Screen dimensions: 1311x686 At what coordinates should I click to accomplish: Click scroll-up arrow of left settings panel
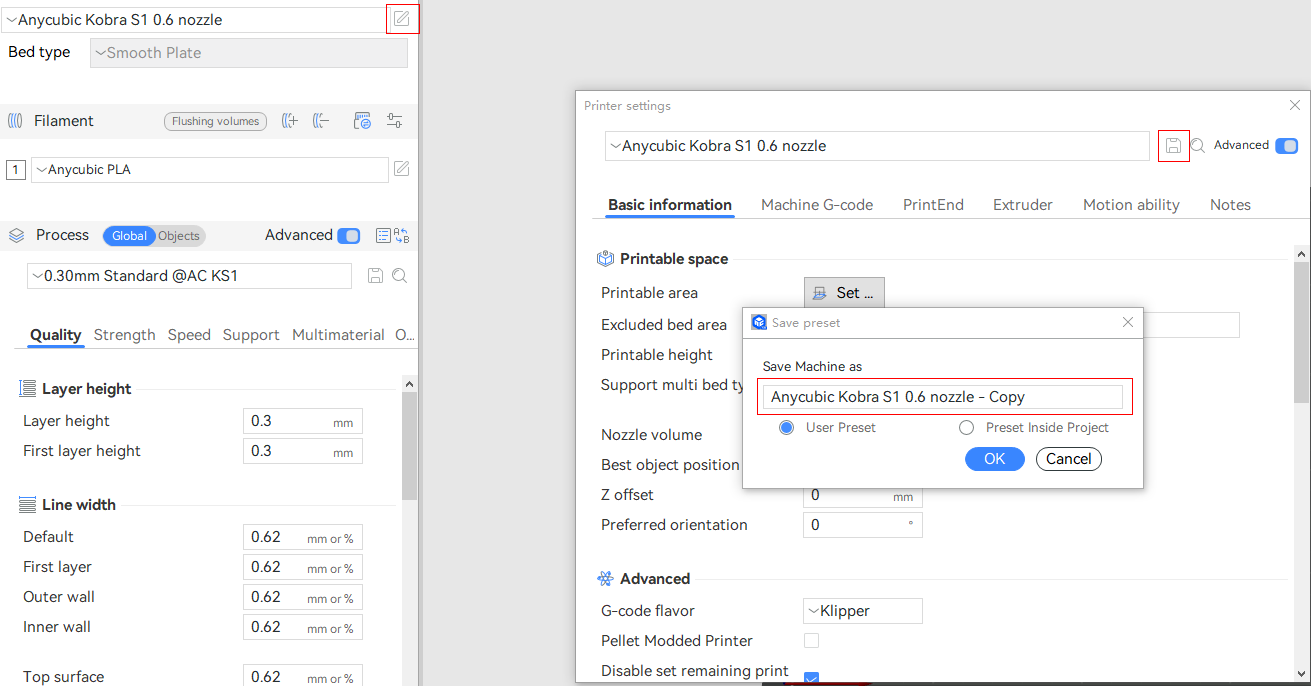[410, 383]
